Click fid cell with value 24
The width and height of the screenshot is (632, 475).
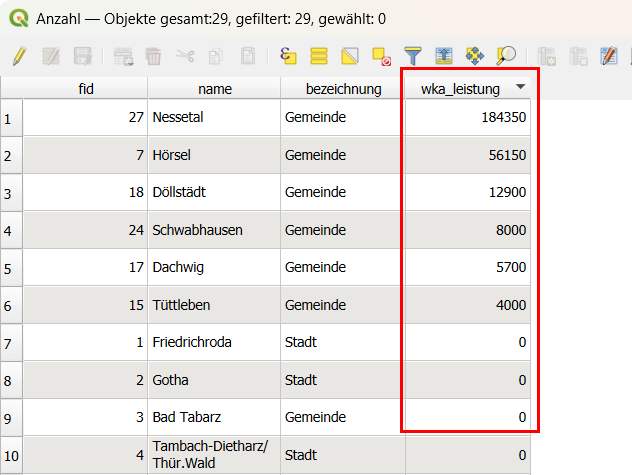(x=85, y=230)
